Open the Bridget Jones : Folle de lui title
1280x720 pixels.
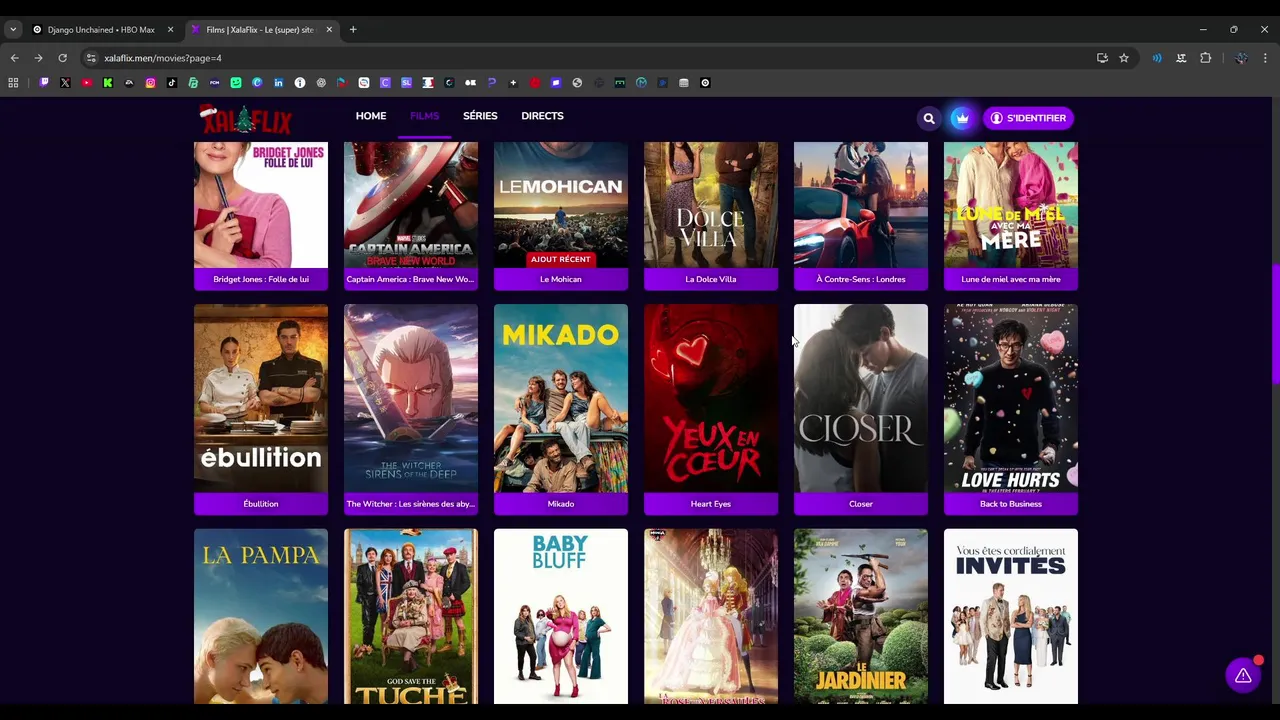[261, 279]
